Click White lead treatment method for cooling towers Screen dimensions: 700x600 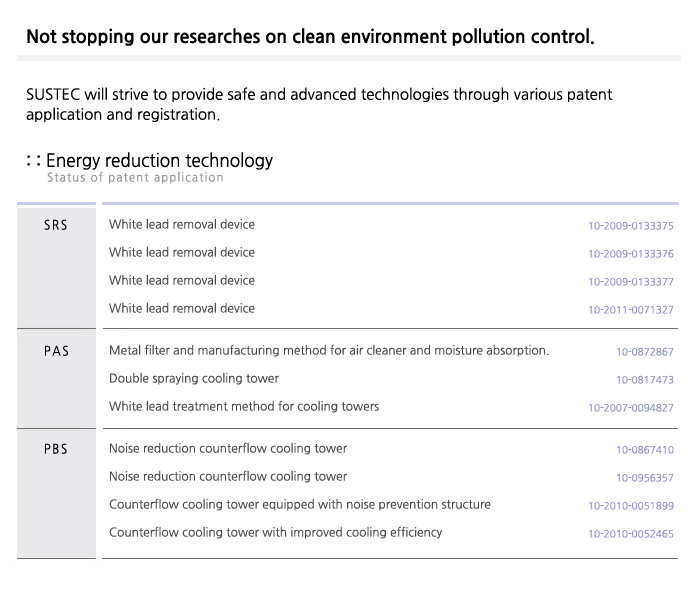(244, 406)
